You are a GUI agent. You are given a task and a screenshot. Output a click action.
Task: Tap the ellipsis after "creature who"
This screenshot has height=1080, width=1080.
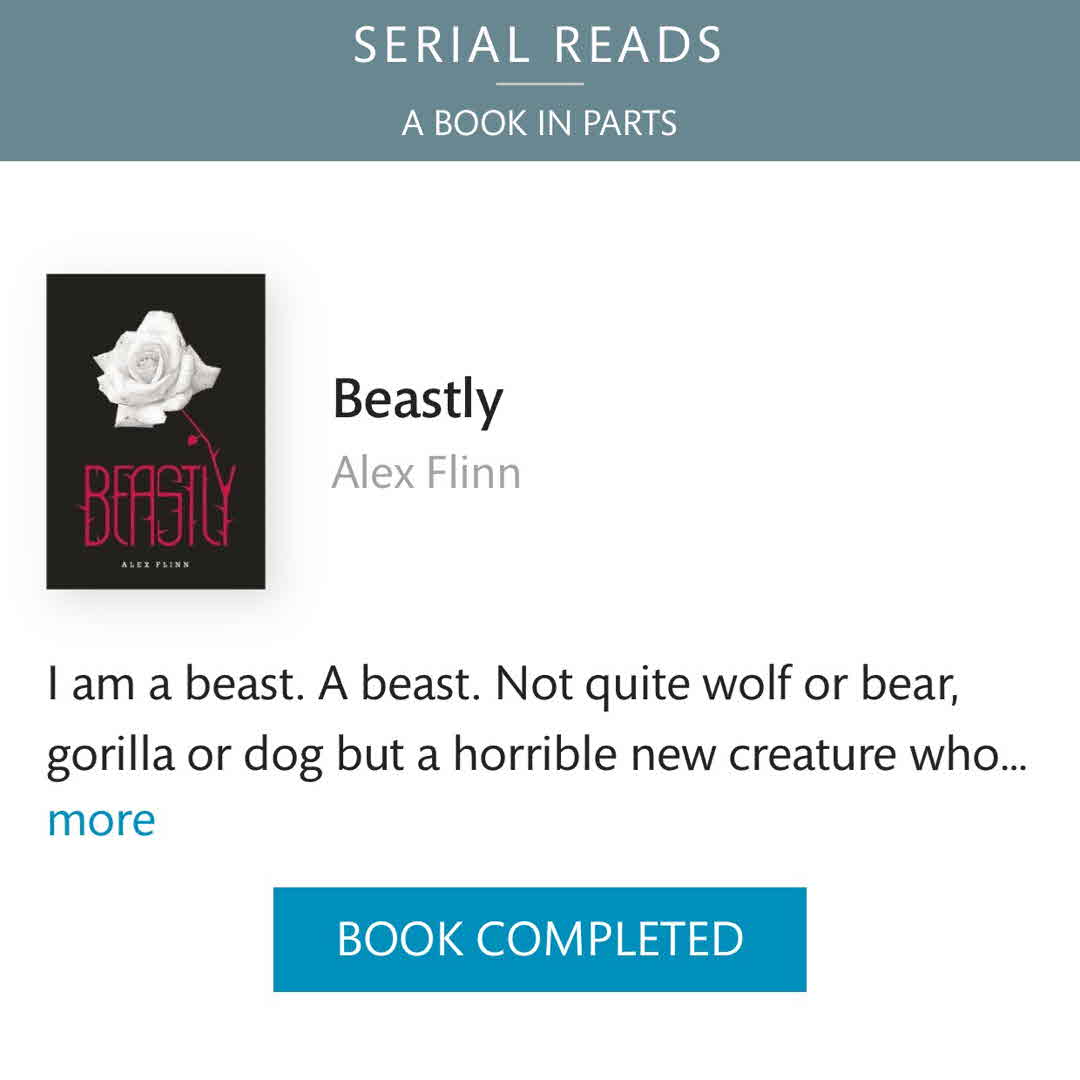point(1018,762)
